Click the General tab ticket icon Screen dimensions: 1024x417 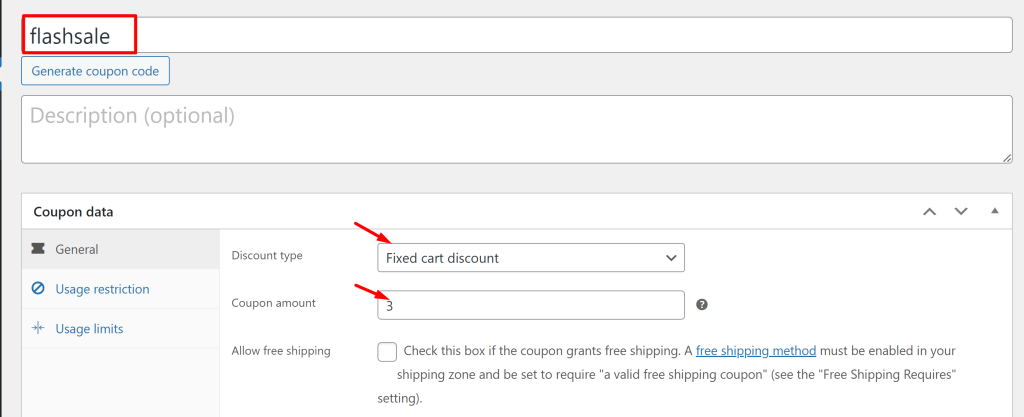click(38, 249)
